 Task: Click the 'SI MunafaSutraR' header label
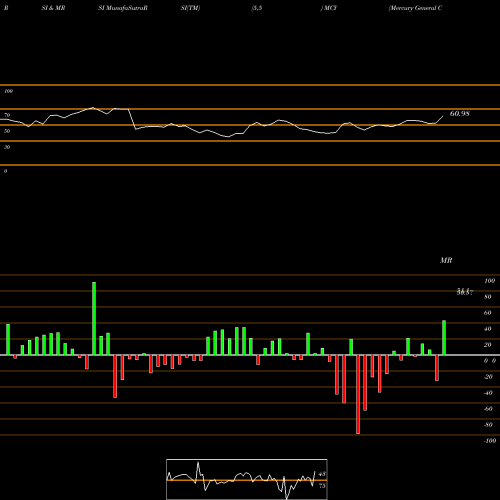[x=123, y=8]
